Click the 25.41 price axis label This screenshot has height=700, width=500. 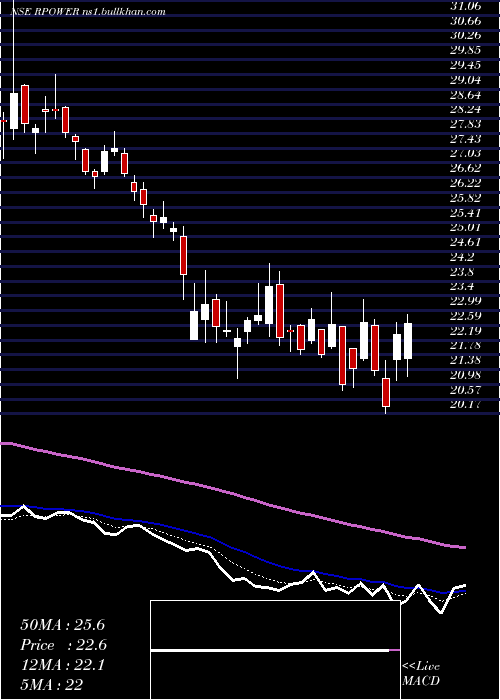[466, 212]
